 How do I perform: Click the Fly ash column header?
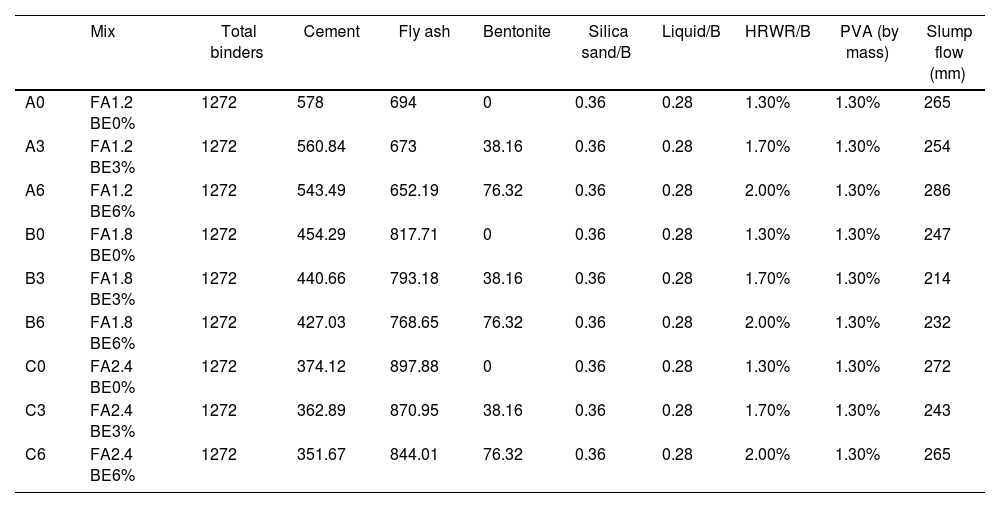pyautogui.click(x=424, y=32)
